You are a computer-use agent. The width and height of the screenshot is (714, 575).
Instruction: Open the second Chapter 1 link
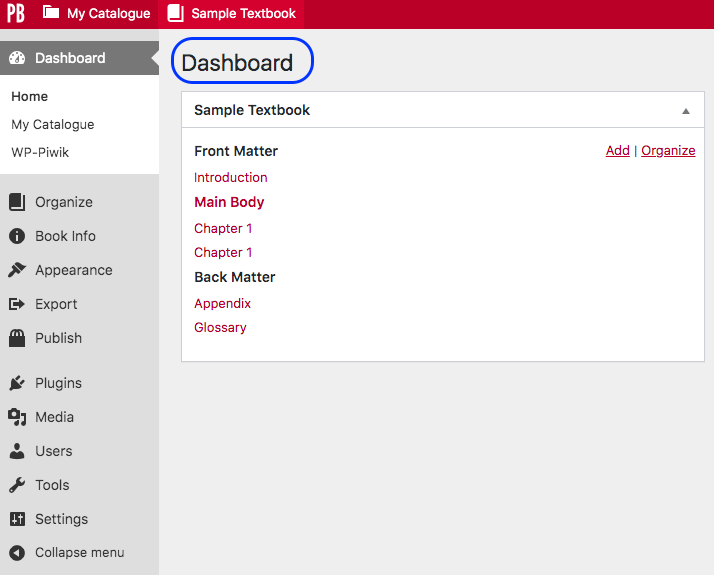[x=223, y=252]
